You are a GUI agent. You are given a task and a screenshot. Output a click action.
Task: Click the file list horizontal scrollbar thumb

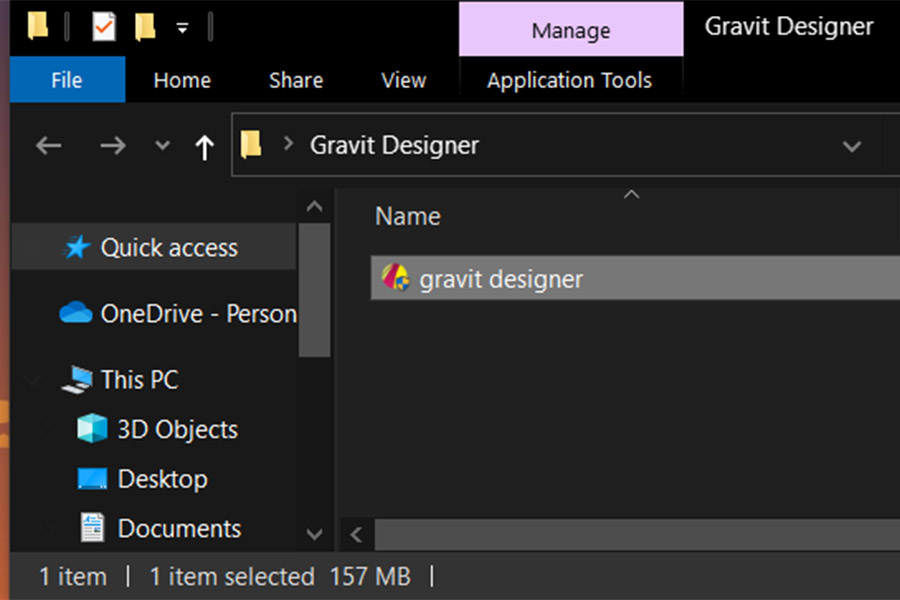click(637, 535)
